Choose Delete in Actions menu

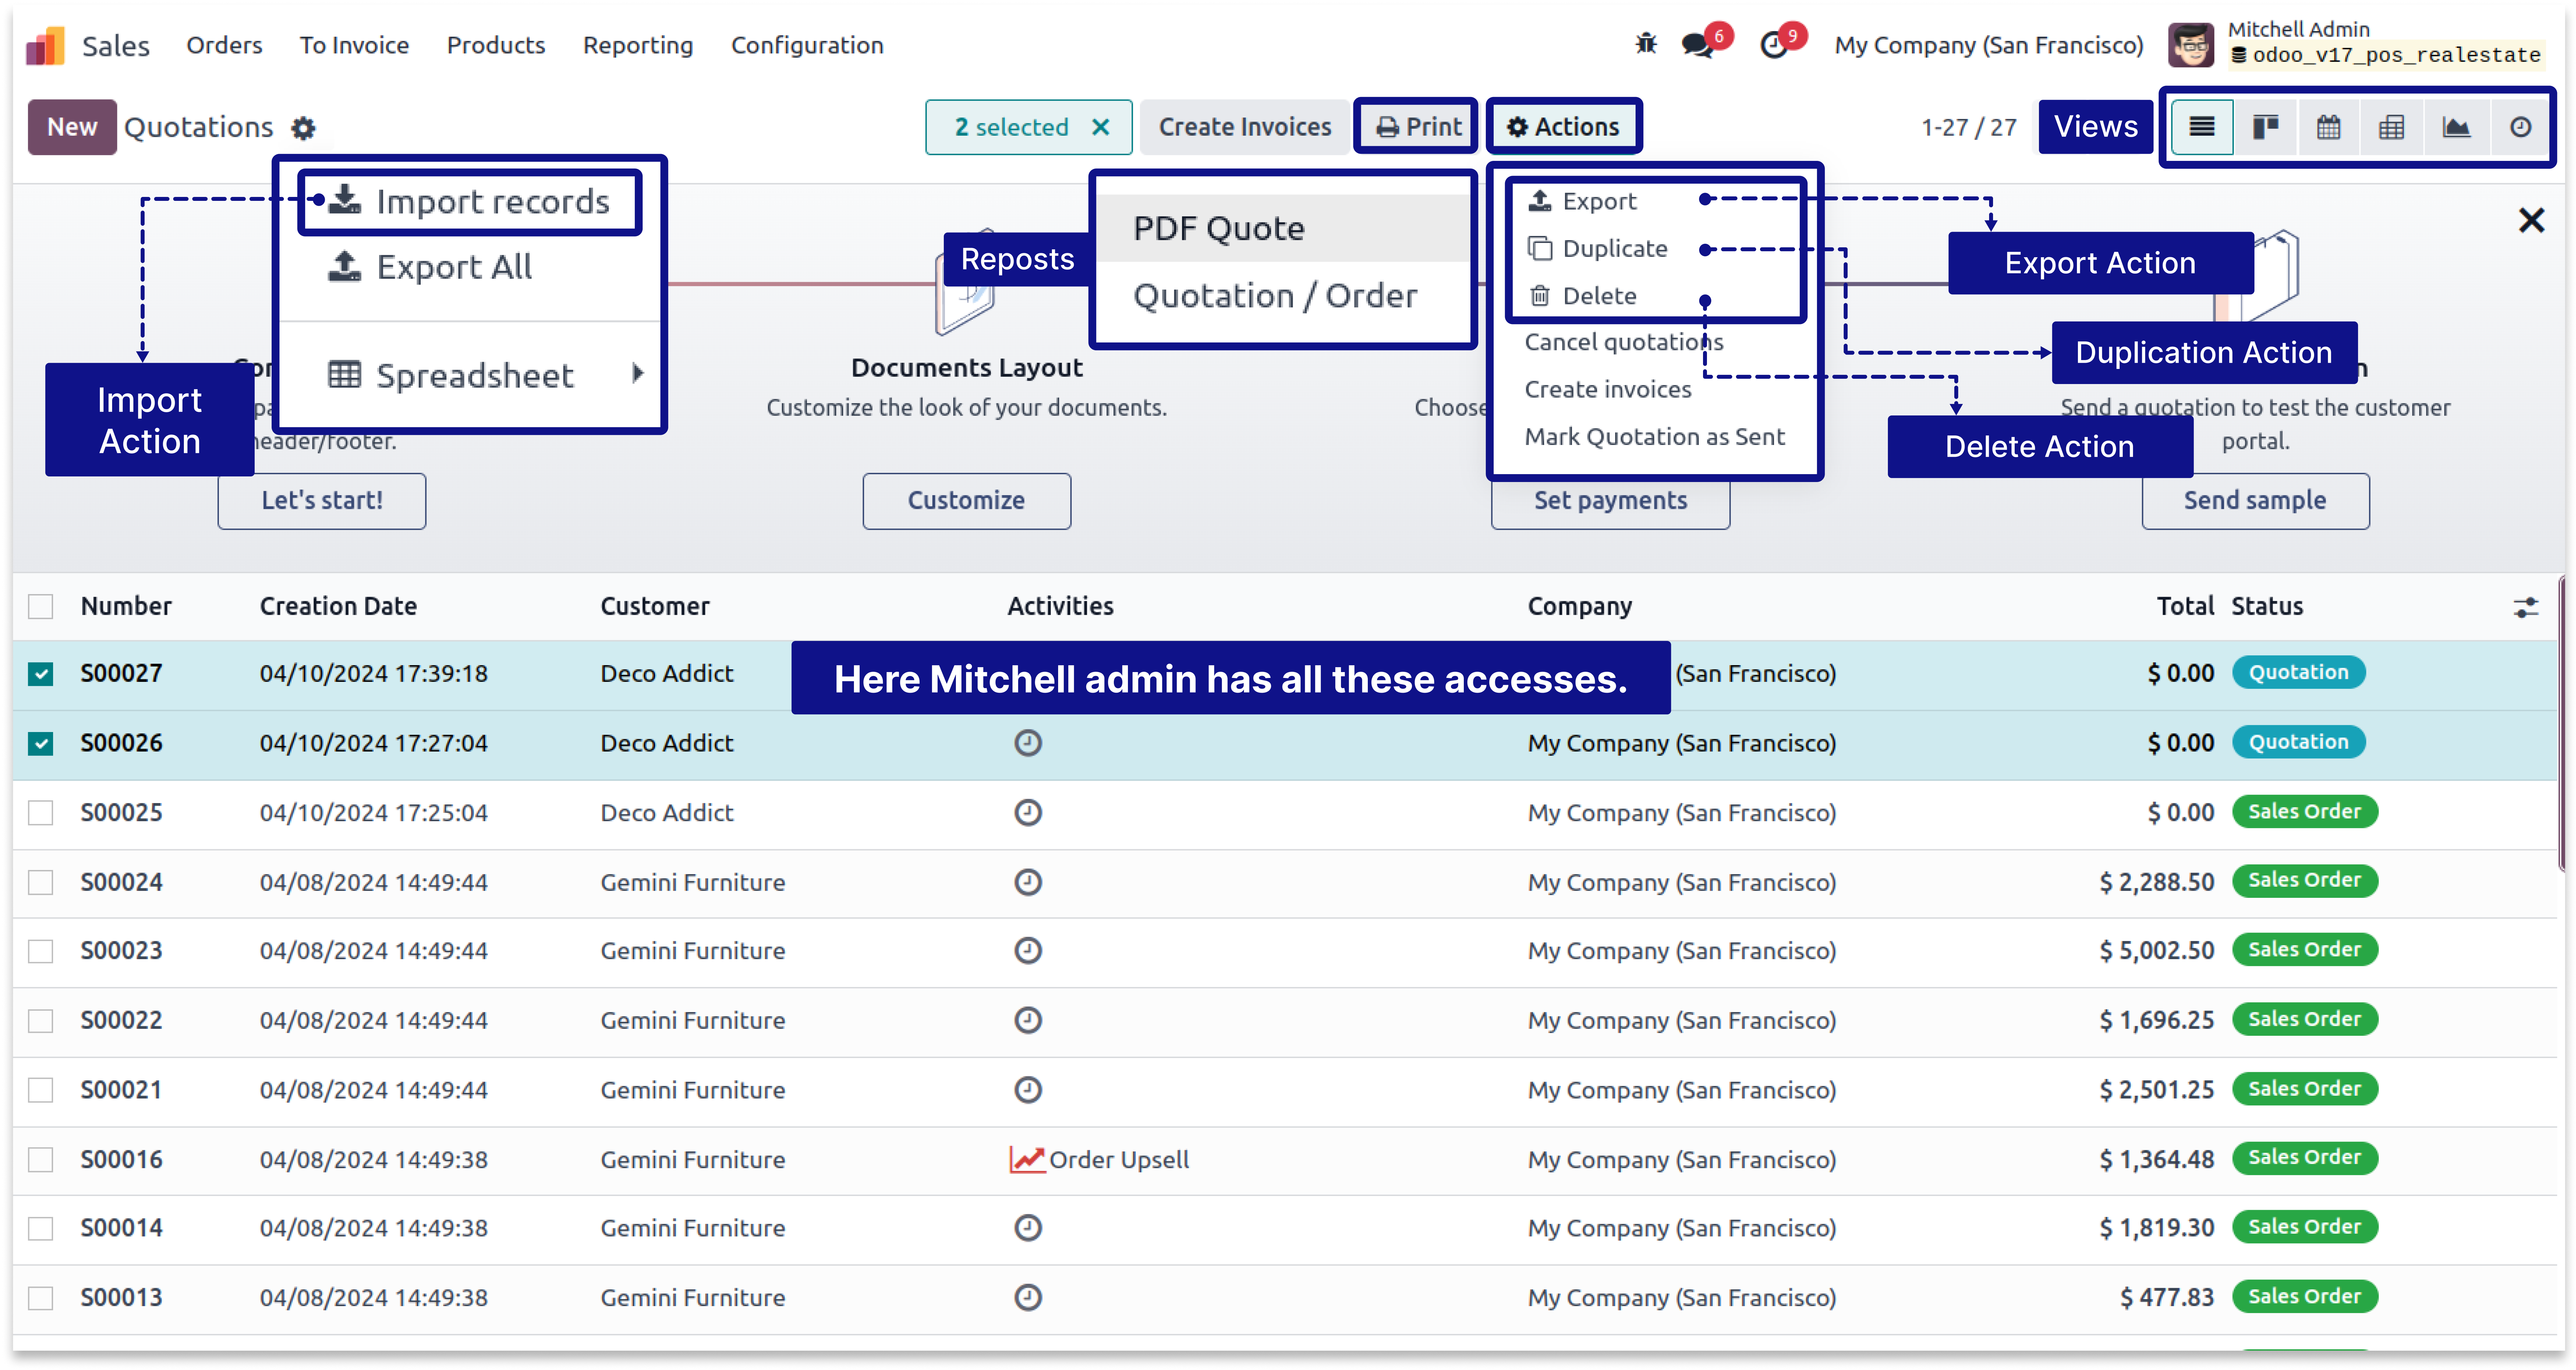click(x=1583, y=296)
